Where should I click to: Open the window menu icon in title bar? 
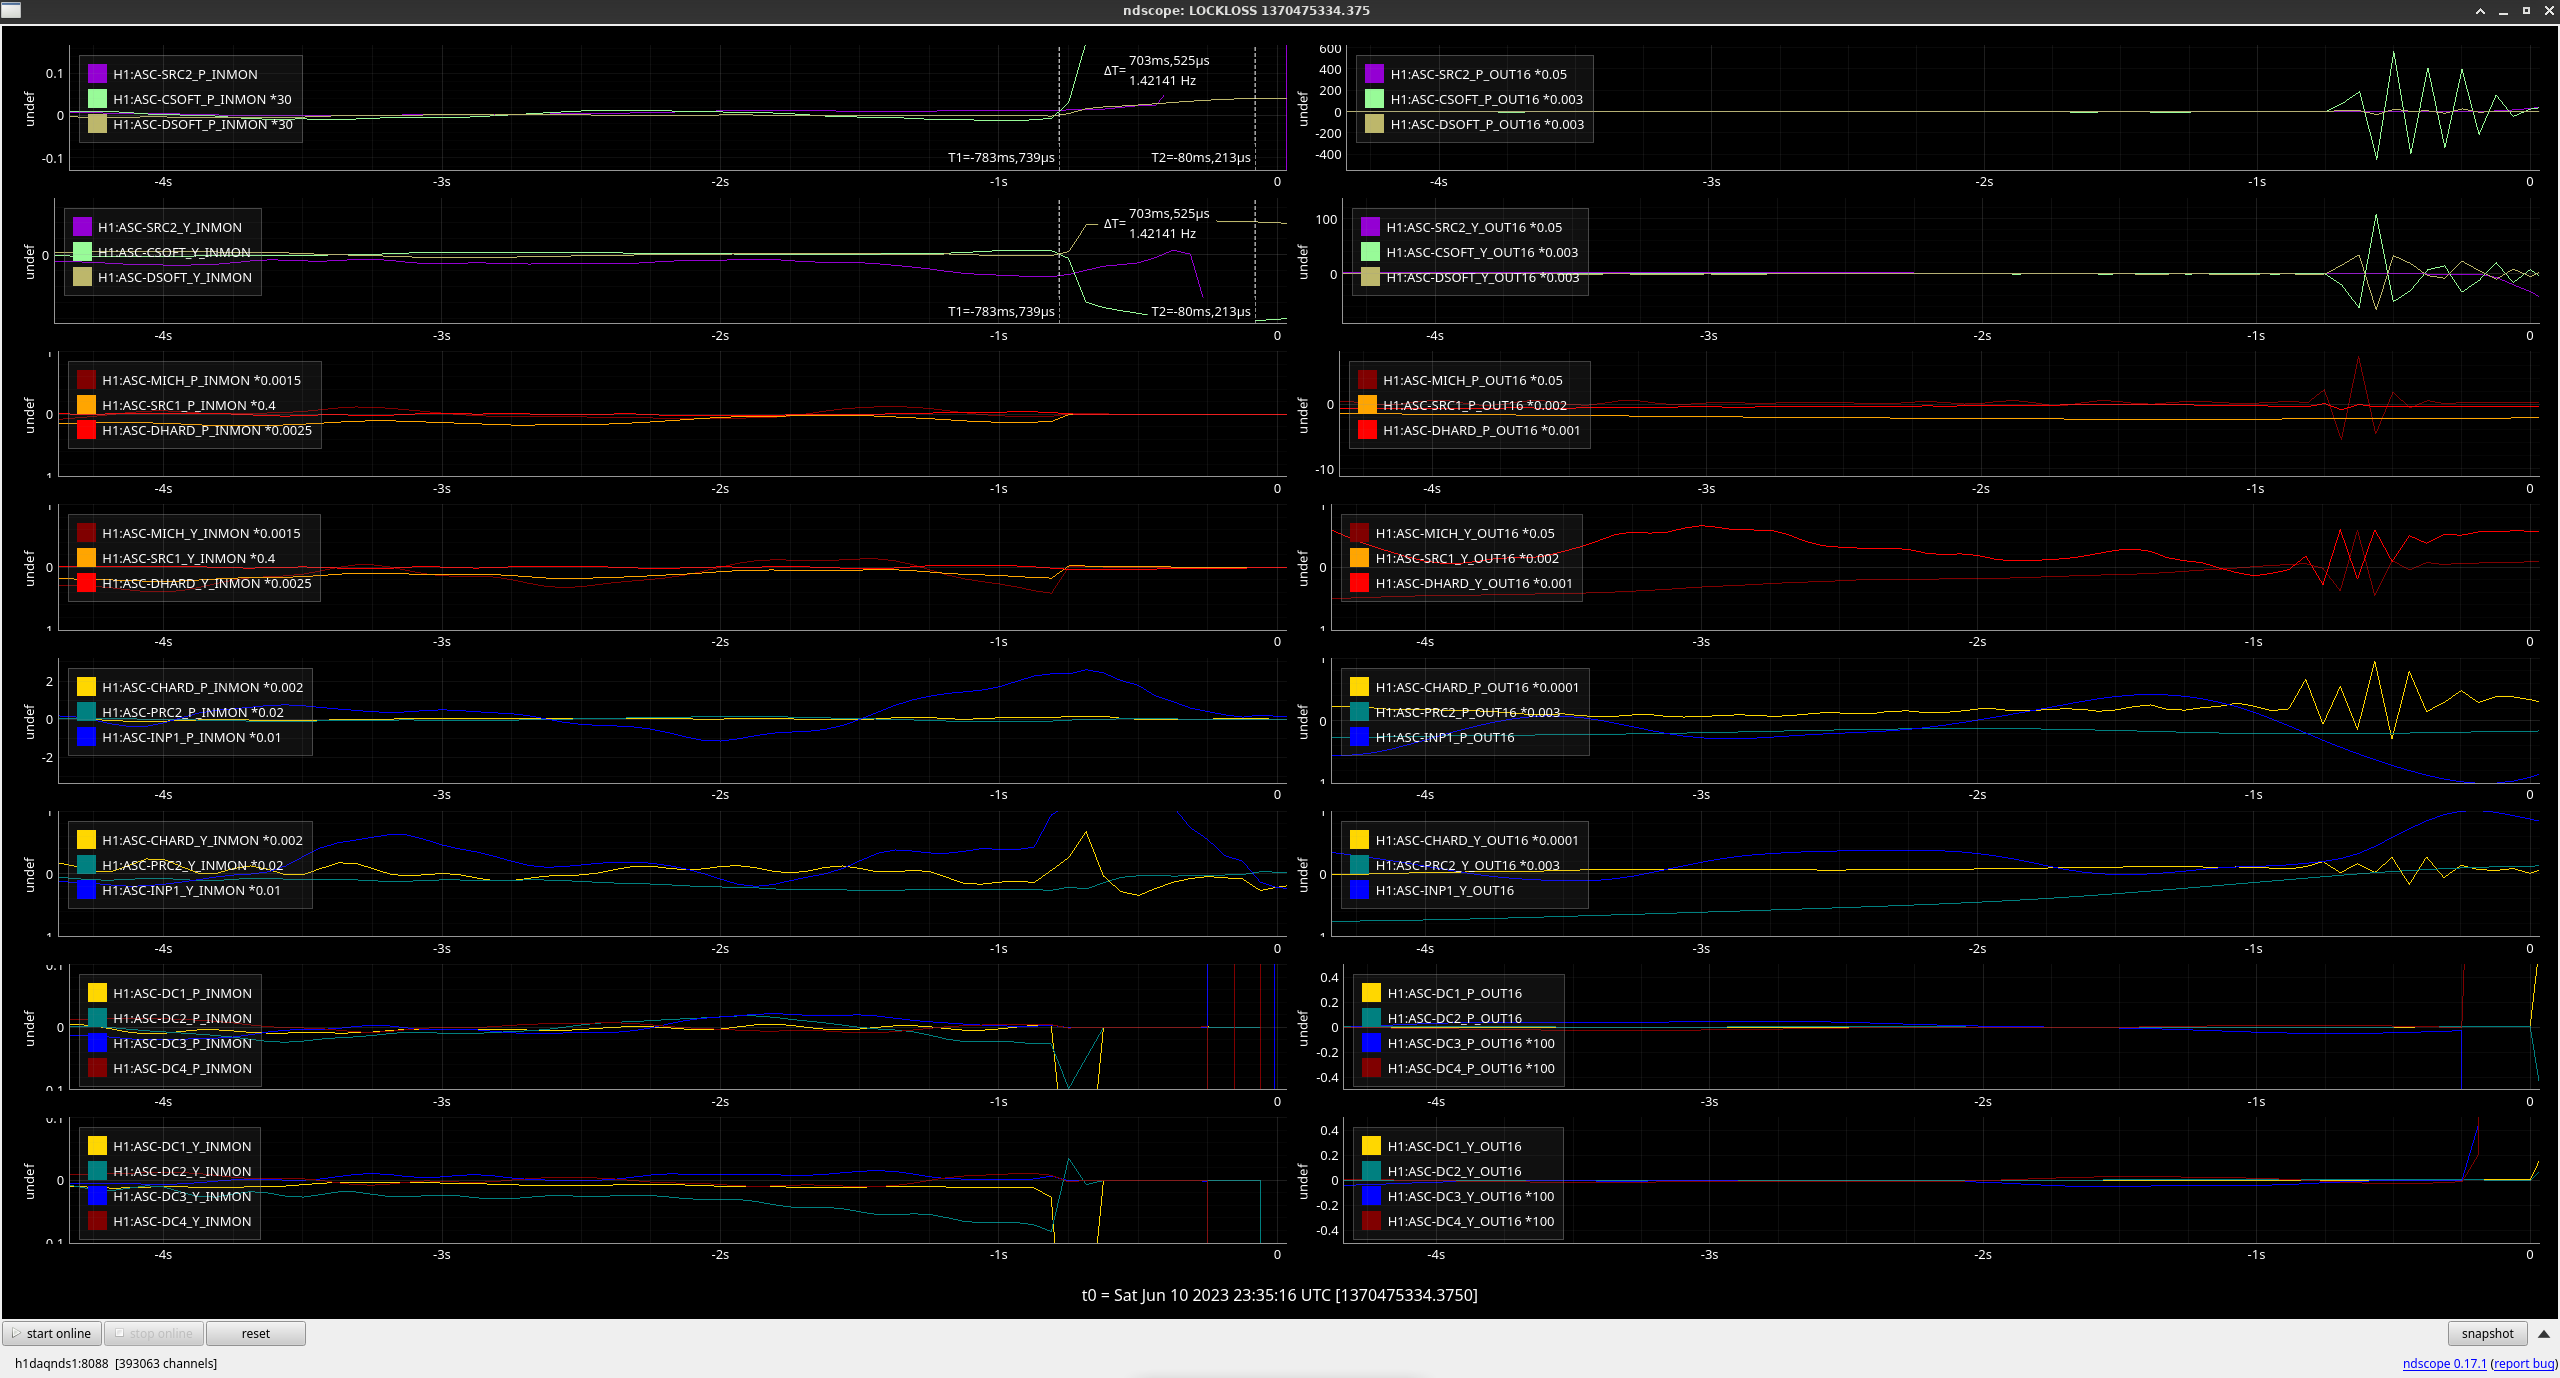point(11,10)
